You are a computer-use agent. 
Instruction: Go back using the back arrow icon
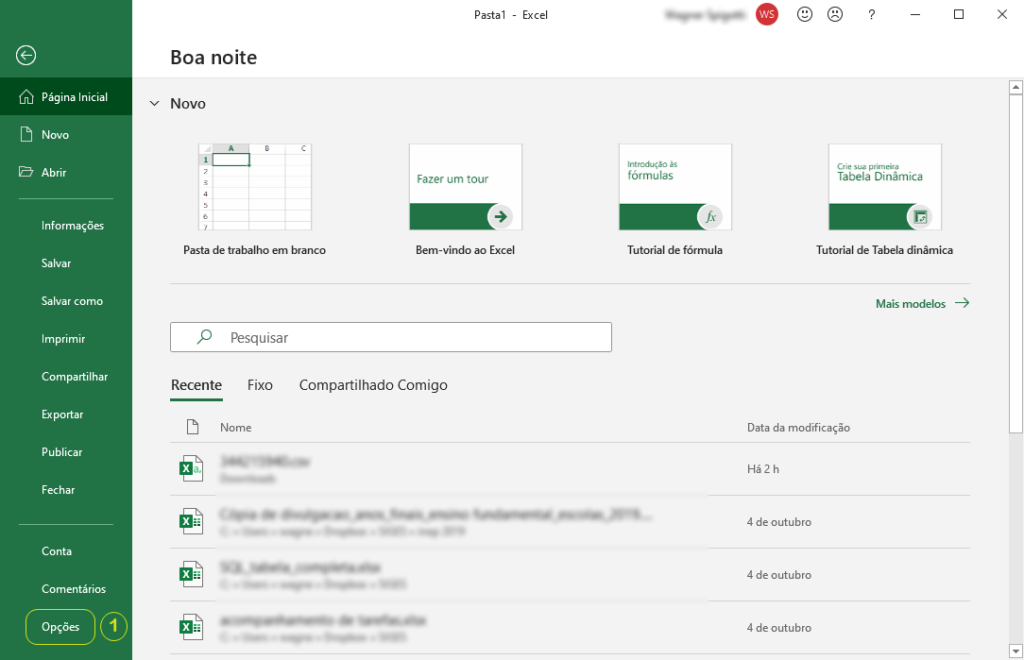(26, 55)
